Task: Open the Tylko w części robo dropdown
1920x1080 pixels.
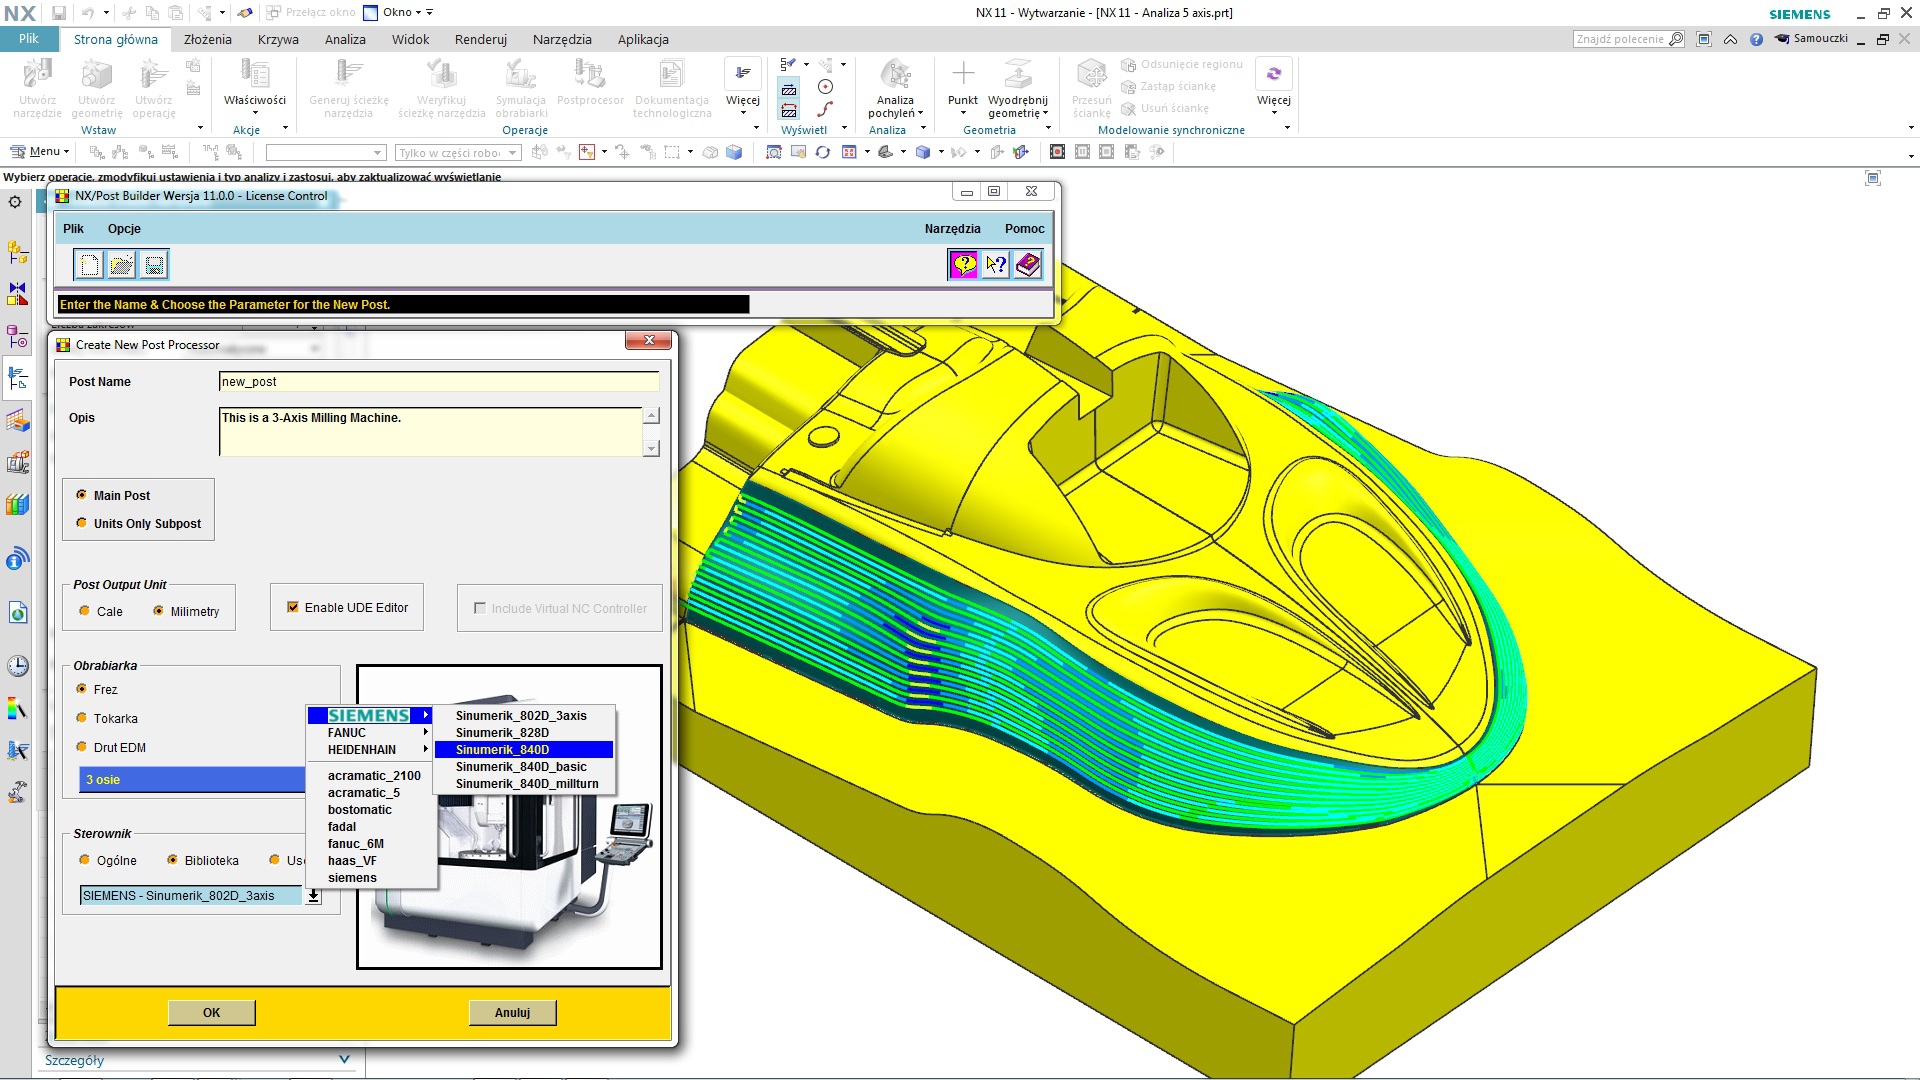Action: [x=458, y=153]
